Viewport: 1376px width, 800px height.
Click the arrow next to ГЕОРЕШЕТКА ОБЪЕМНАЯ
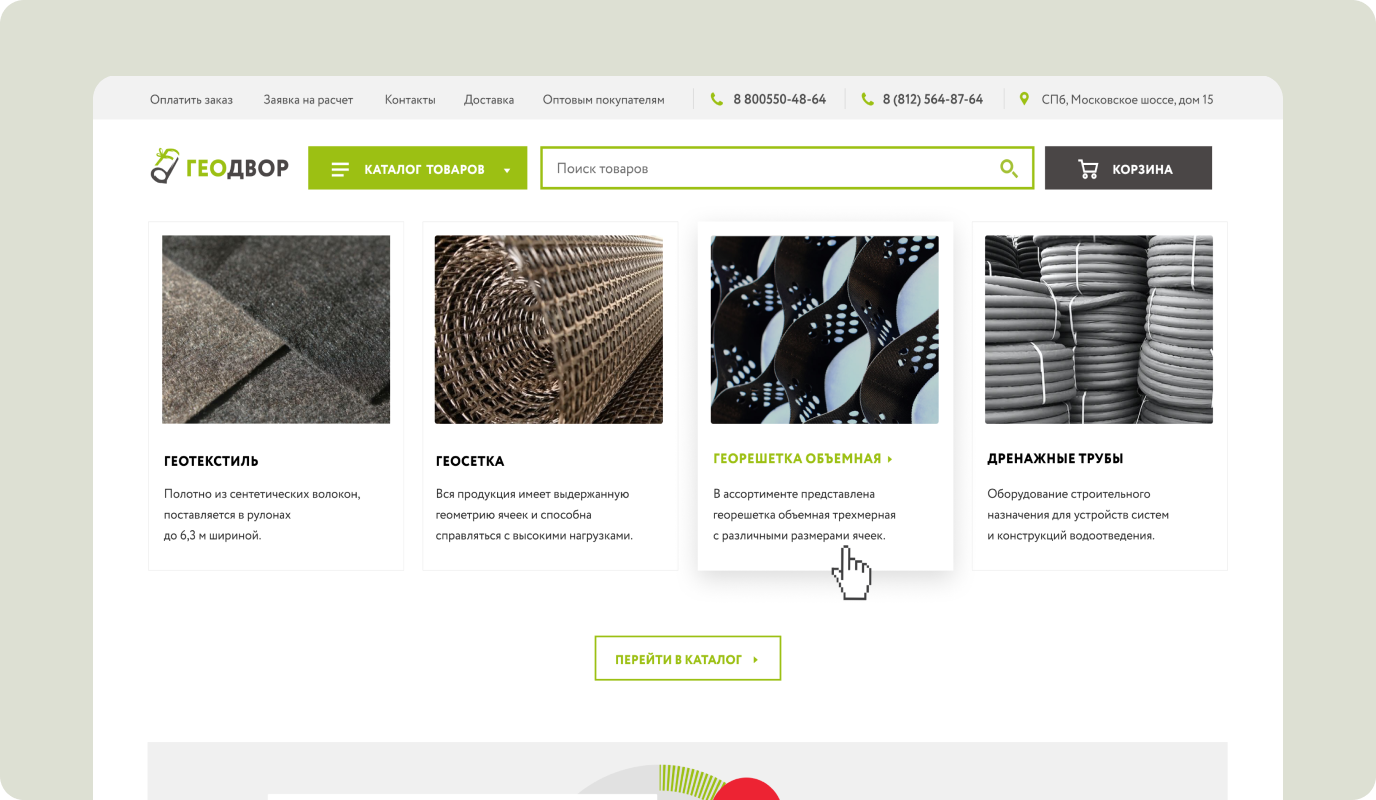coord(890,459)
